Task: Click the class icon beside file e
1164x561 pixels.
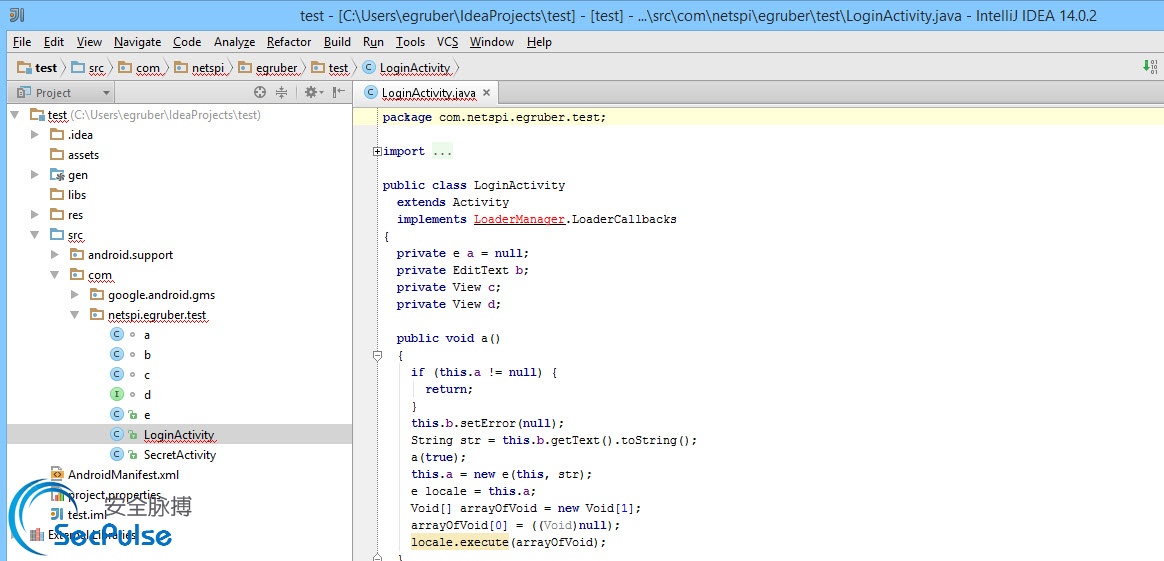Action: click(117, 415)
